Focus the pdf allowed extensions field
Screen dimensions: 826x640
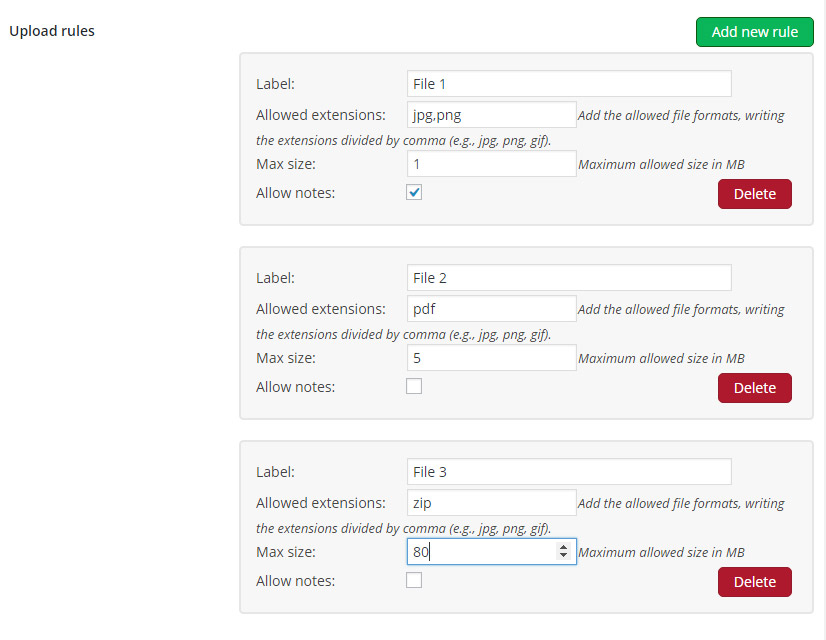[x=491, y=309]
